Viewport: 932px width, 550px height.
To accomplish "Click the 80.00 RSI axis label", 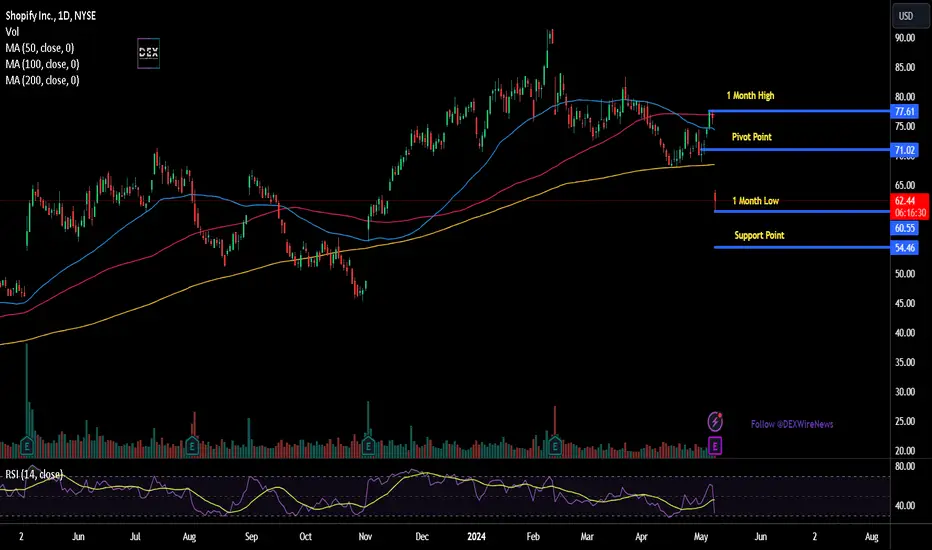I will coord(905,466).
